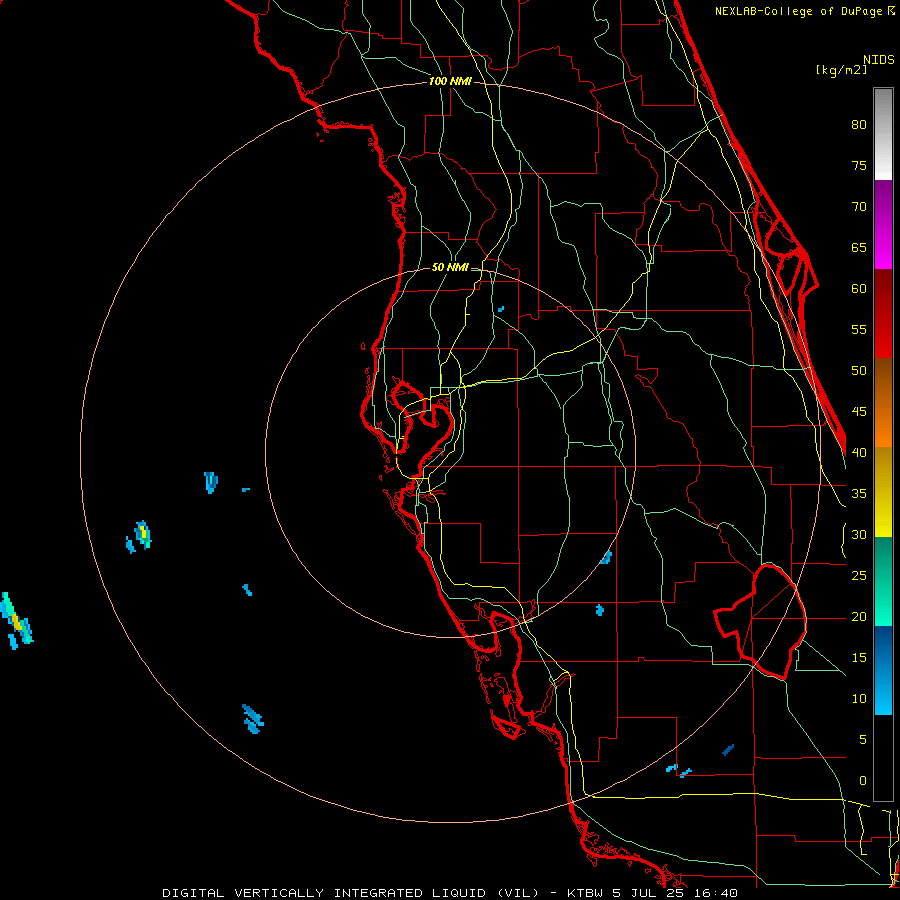Click the scale value 0

point(863,781)
